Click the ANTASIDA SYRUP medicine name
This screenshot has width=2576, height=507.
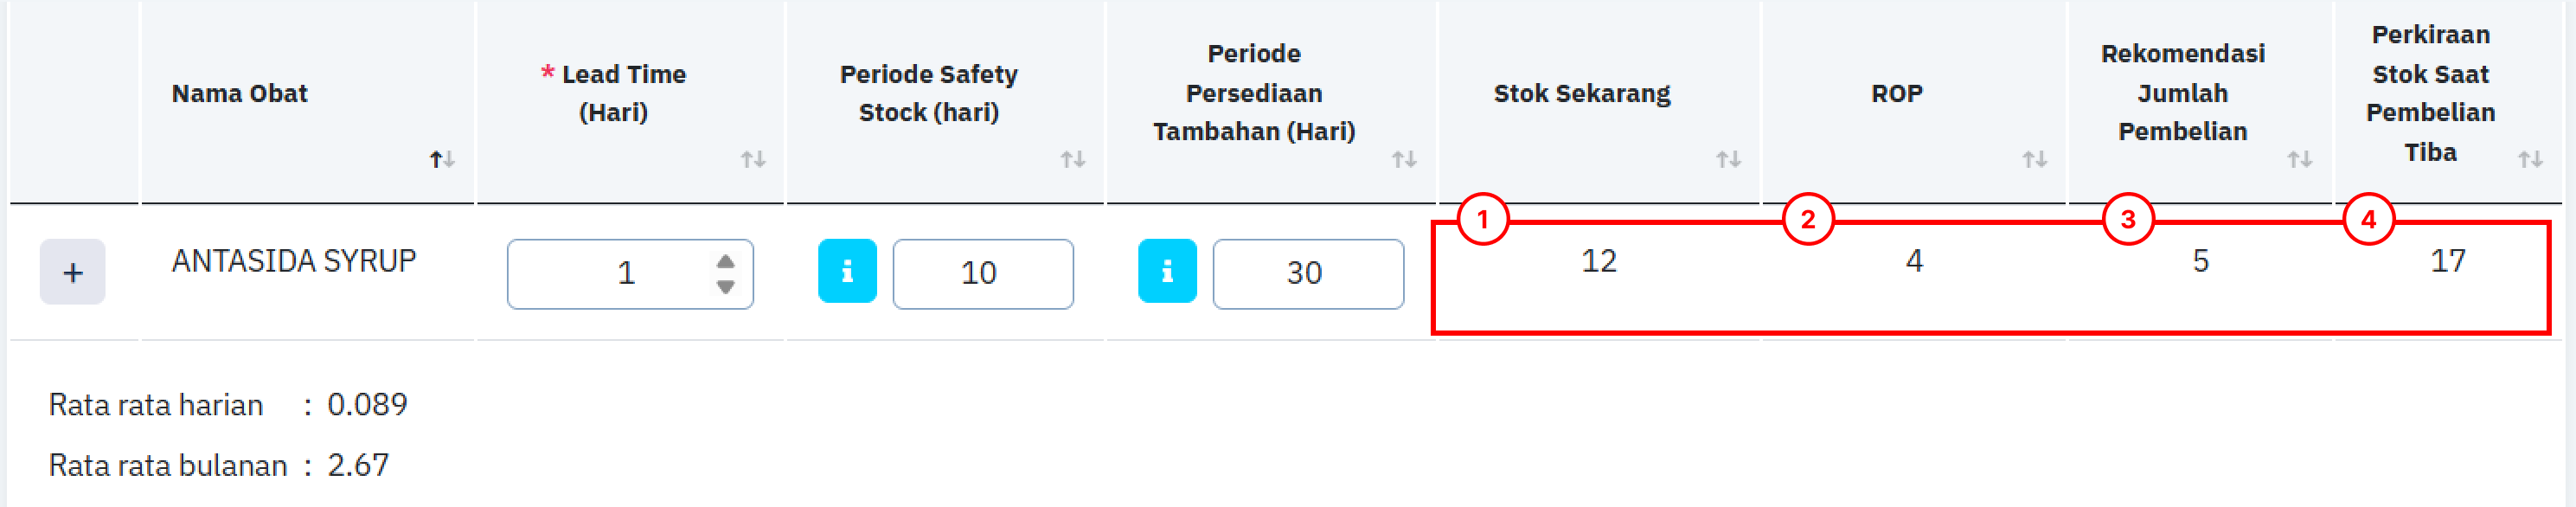point(293,261)
